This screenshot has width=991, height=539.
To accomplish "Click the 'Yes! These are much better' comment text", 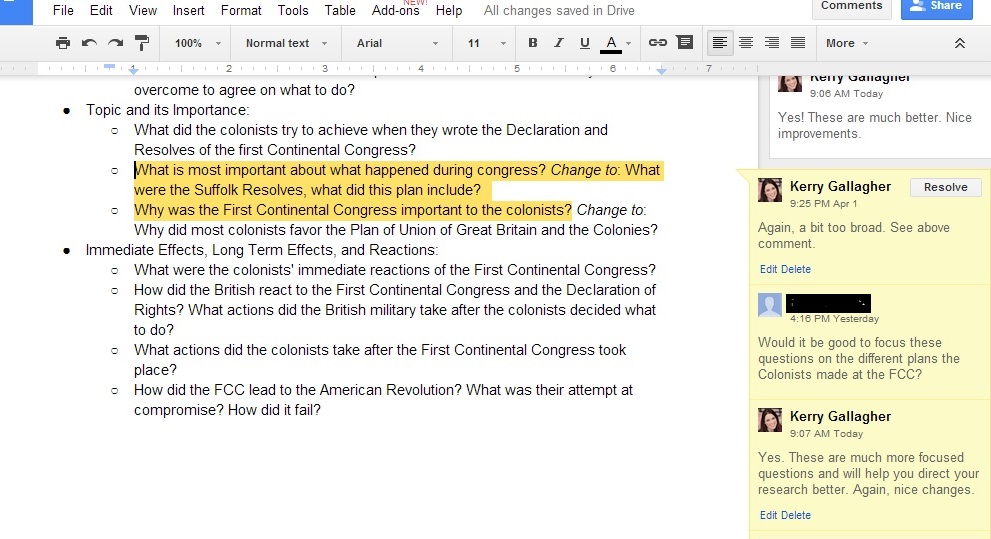I will [875, 126].
